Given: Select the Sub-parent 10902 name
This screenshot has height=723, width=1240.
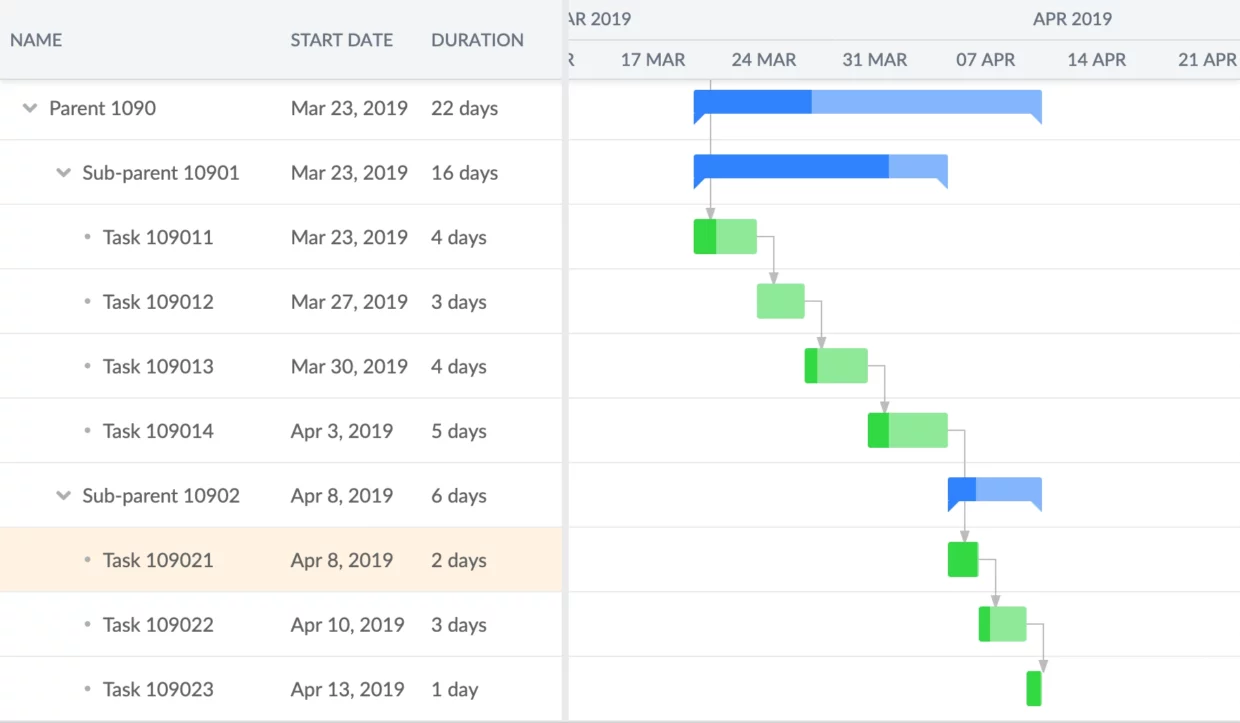Looking at the screenshot, I should pos(161,496).
